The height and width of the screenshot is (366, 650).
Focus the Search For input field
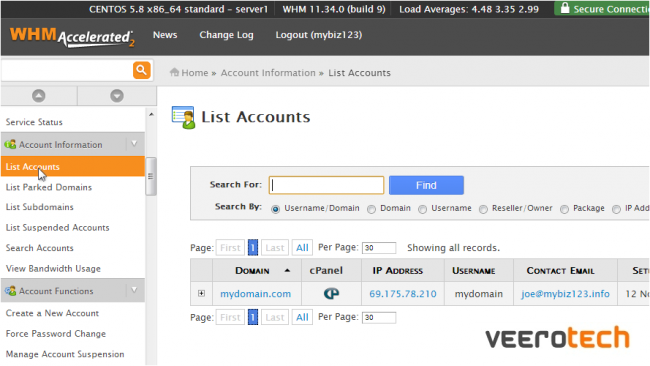tap(326, 185)
